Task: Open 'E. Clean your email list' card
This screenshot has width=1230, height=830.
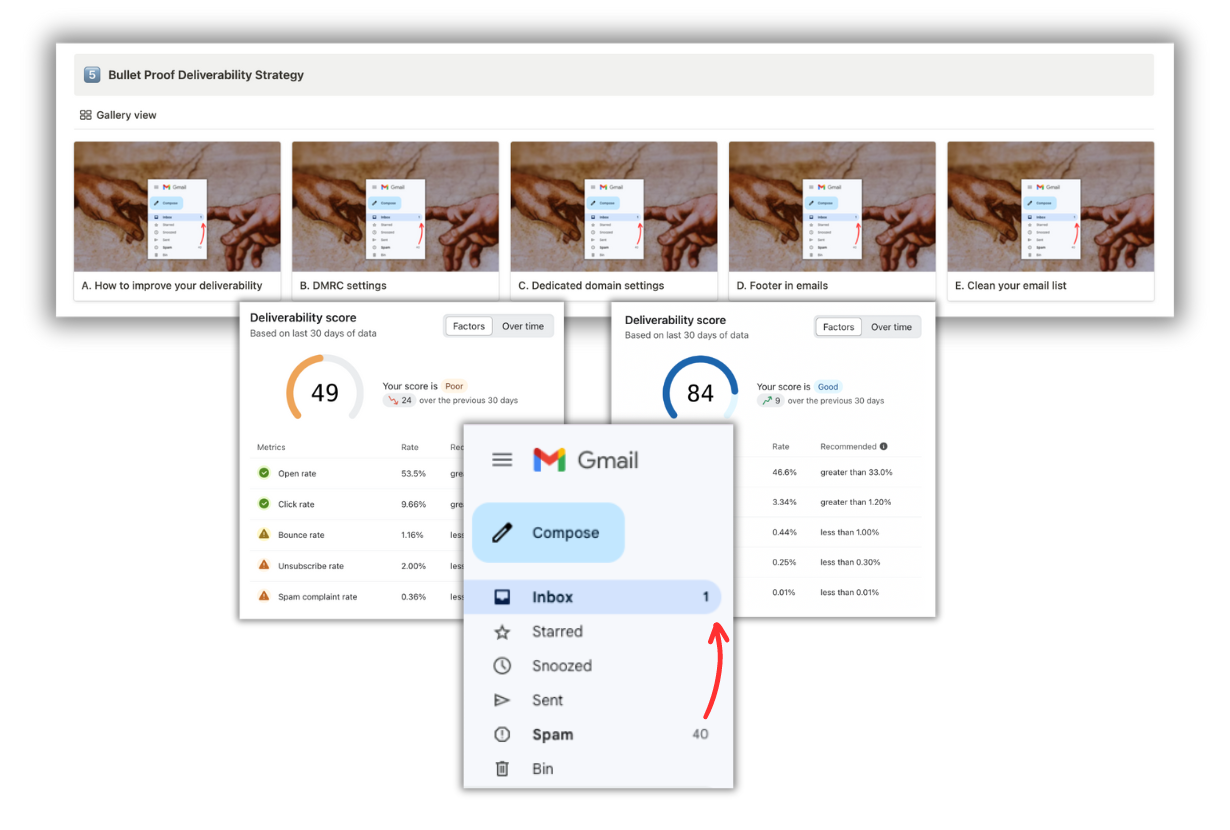Action: coord(1050,220)
